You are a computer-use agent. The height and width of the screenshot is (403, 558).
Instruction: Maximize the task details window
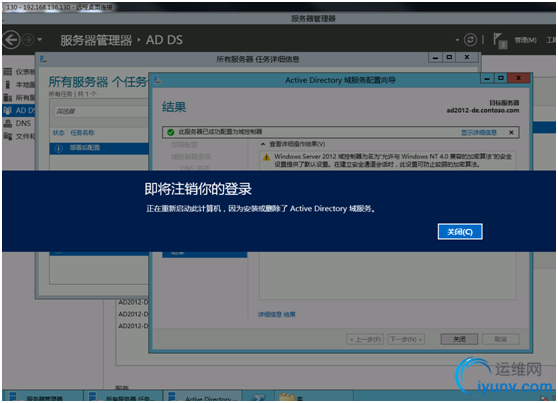click(x=449, y=57)
